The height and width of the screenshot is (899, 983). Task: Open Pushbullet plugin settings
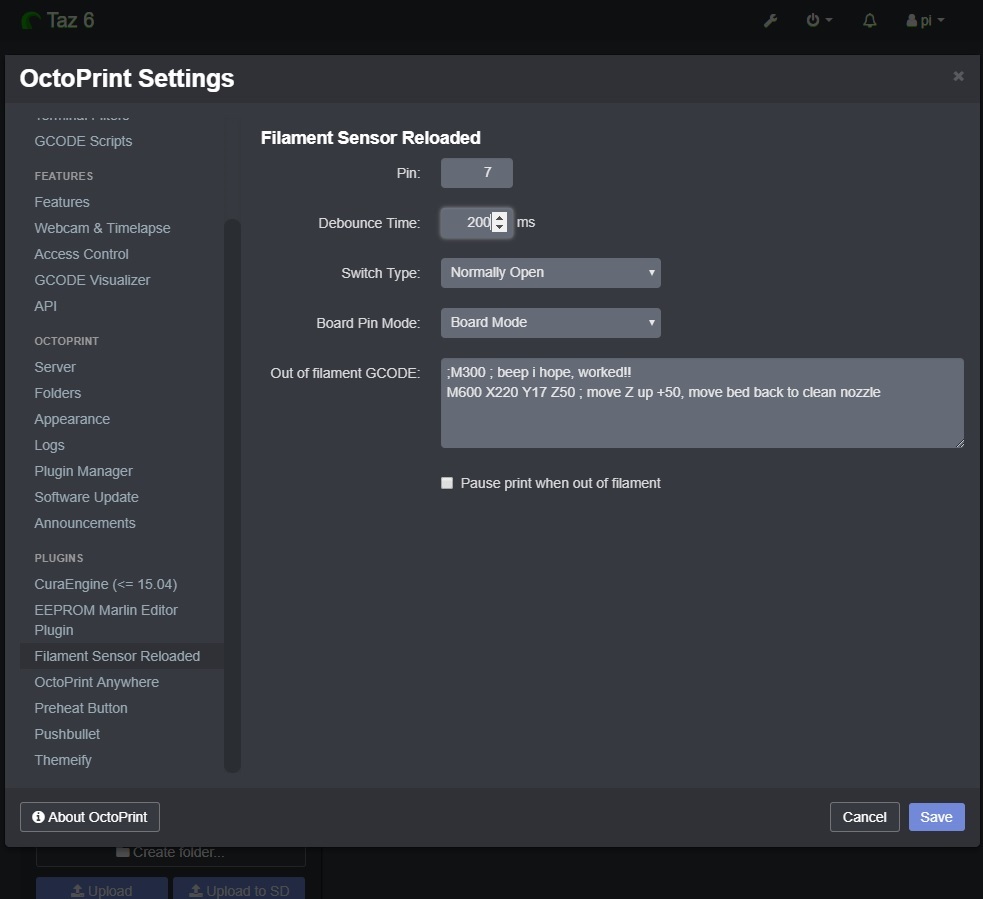67,734
